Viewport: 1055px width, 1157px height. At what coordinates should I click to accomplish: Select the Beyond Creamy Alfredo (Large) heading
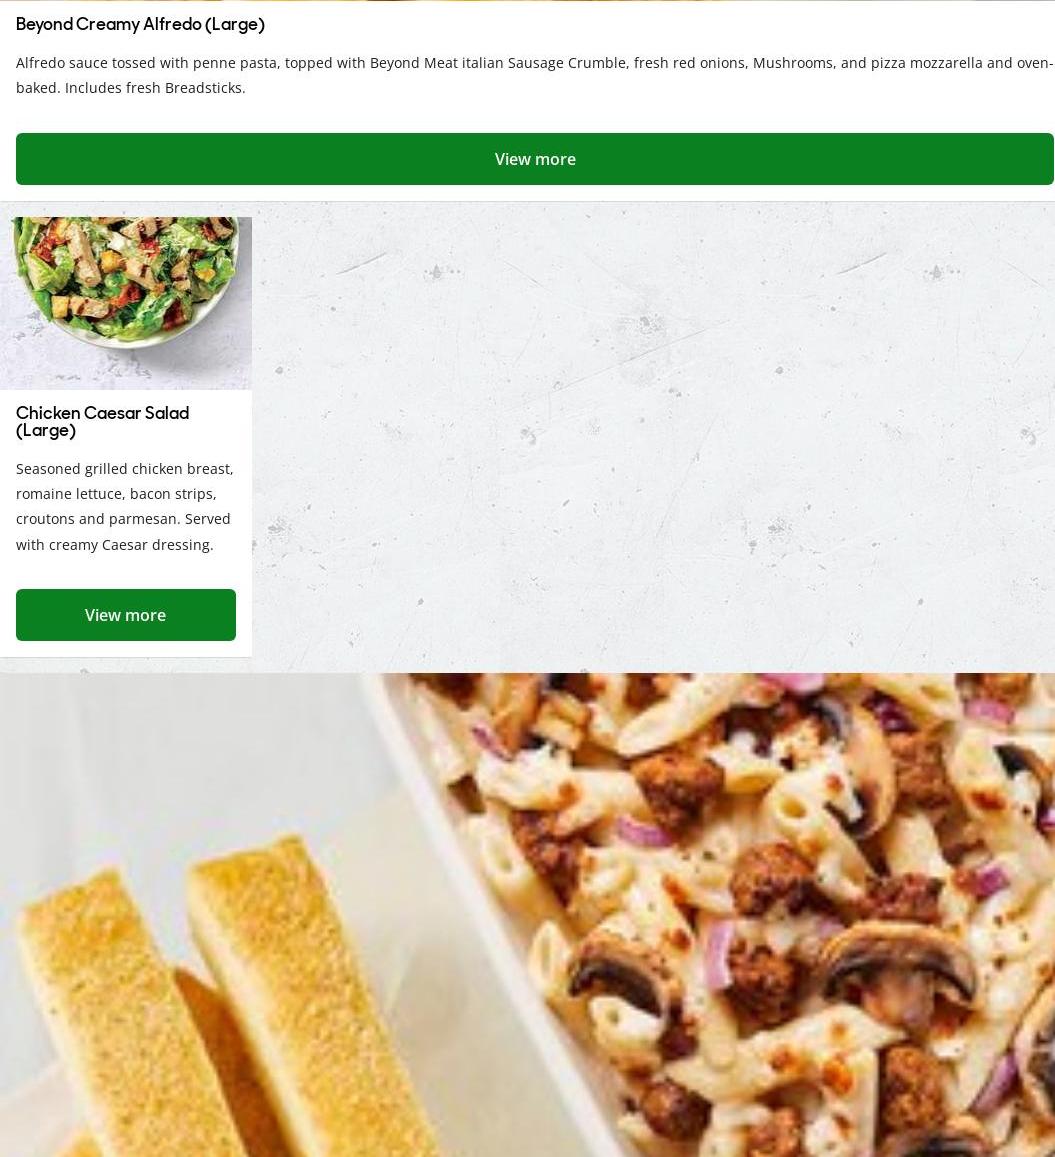coord(140,24)
